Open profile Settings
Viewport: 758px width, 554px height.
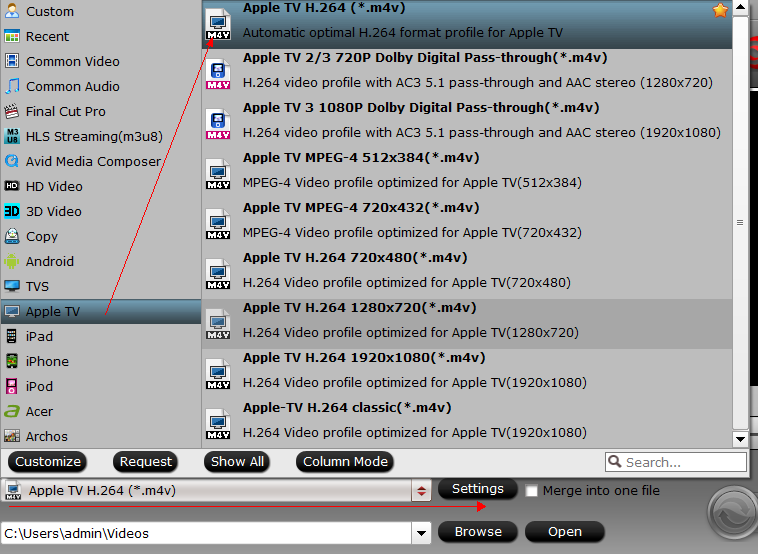[x=478, y=489]
